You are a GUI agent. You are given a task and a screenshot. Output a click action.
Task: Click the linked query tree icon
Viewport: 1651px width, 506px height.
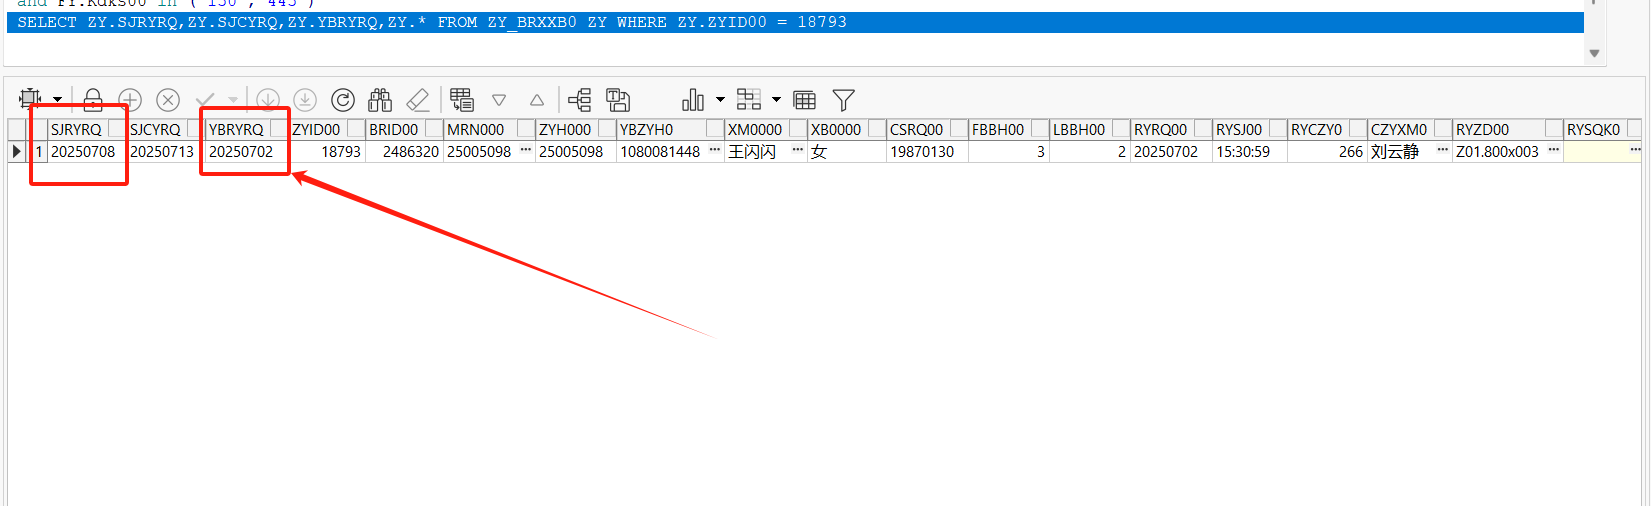click(580, 100)
